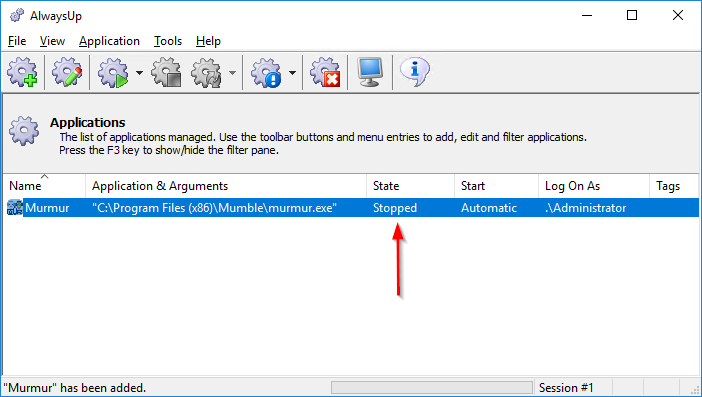Open the File menu

(17, 41)
